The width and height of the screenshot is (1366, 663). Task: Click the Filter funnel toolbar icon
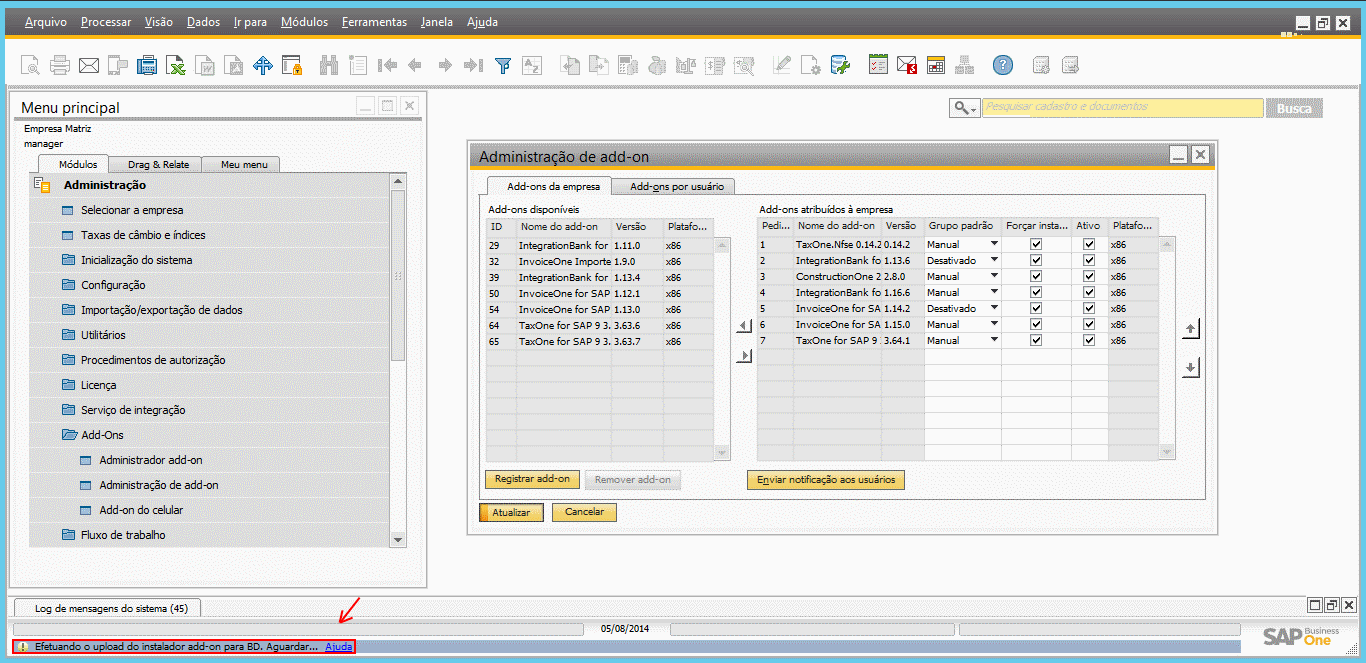point(503,66)
